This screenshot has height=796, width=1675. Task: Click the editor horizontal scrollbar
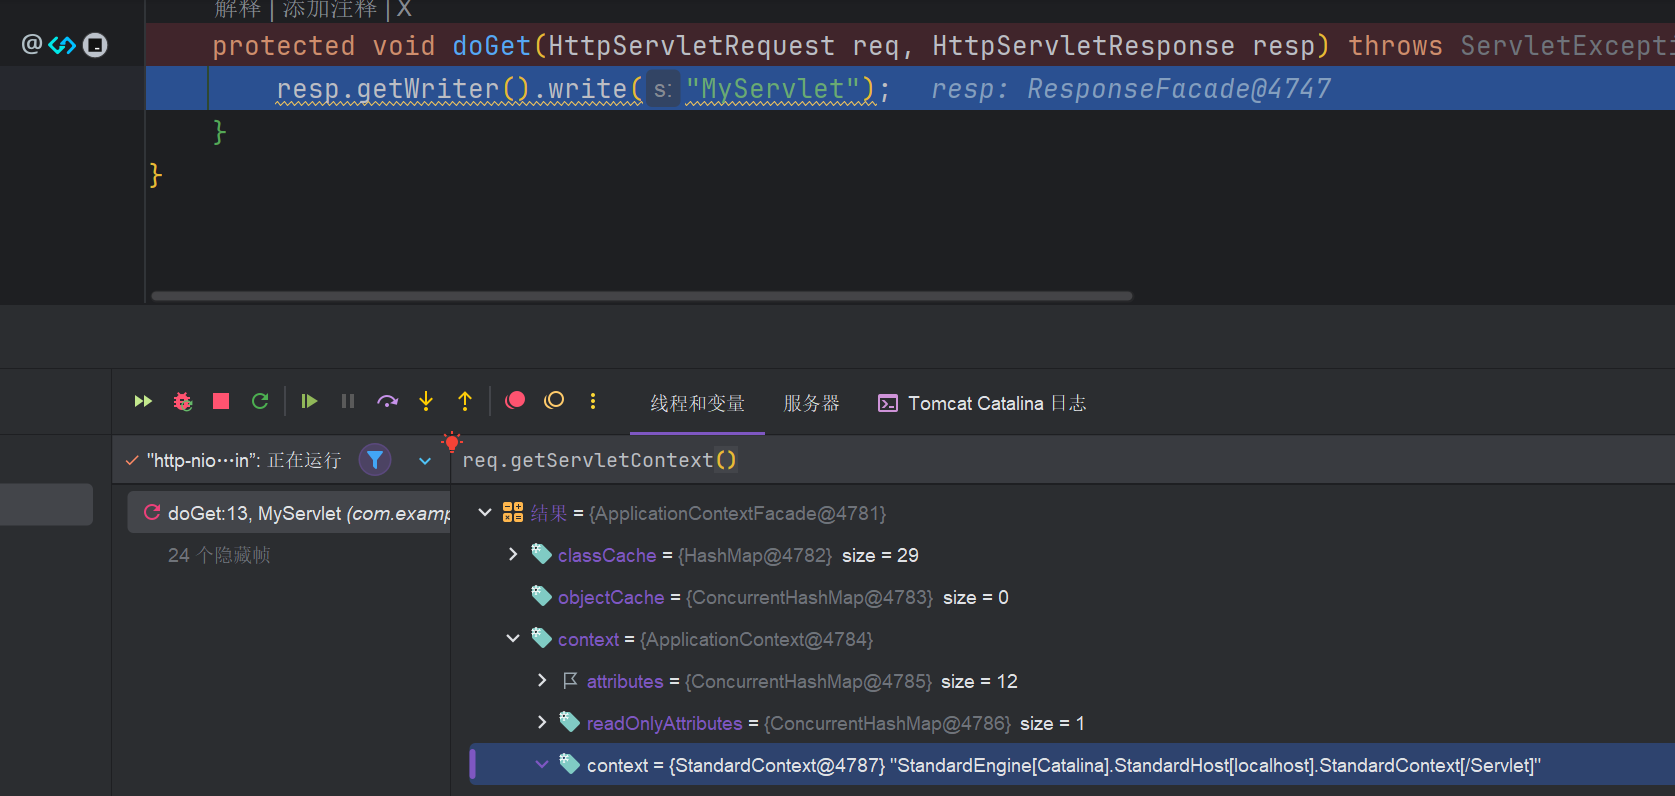coord(641,296)
